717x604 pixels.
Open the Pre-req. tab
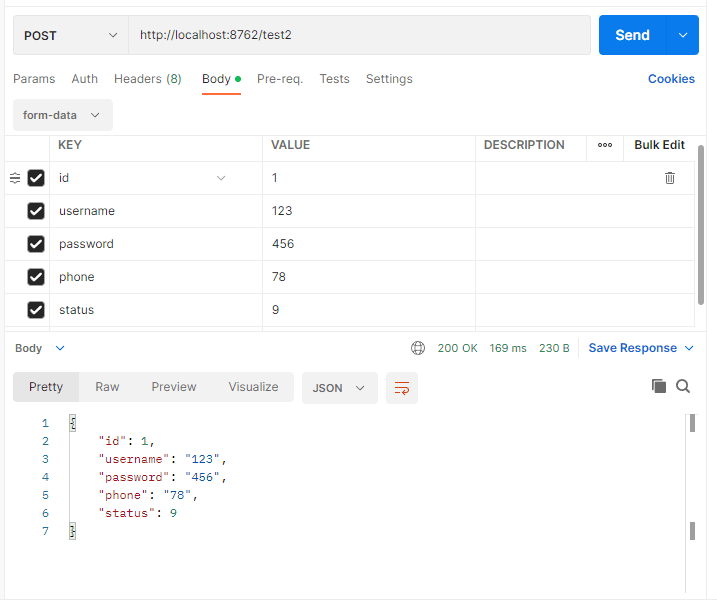coord(280,79)
